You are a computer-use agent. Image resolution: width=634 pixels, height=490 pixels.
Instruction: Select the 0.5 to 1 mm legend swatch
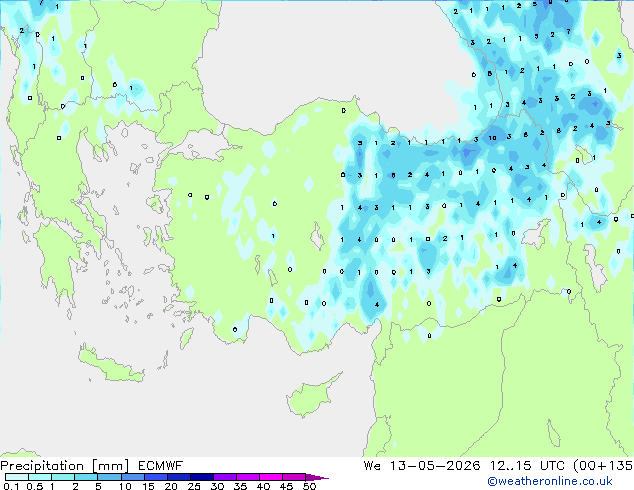40,477
